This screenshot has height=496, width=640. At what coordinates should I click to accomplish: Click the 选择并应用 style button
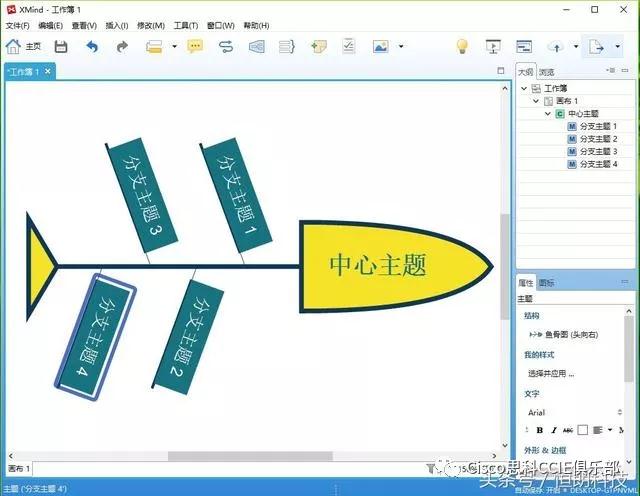pos(551,374)
